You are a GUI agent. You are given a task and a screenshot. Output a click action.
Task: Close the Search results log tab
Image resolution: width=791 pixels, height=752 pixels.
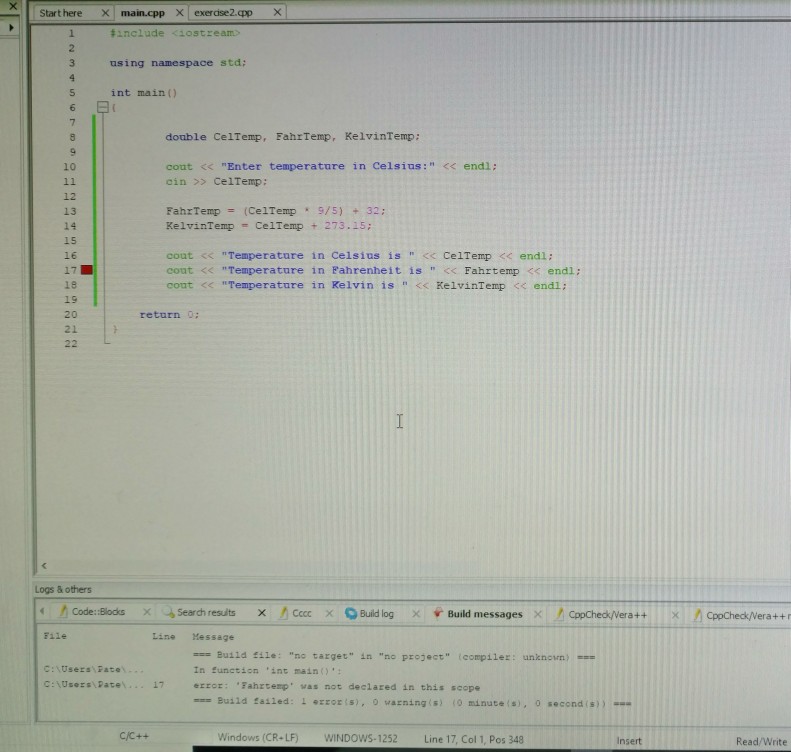coord(262,613)
